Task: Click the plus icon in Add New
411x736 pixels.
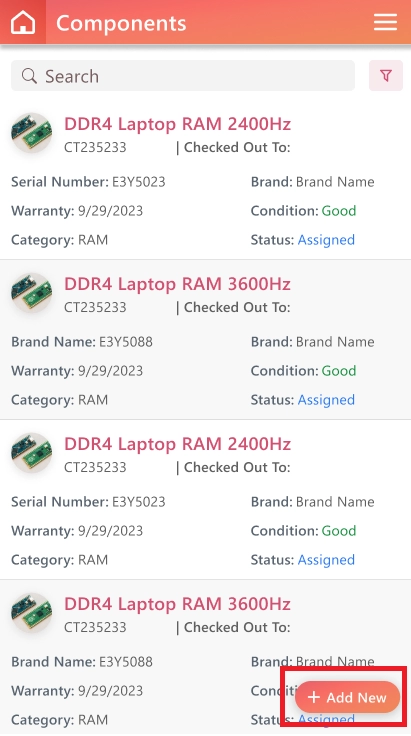Action: 313,698
